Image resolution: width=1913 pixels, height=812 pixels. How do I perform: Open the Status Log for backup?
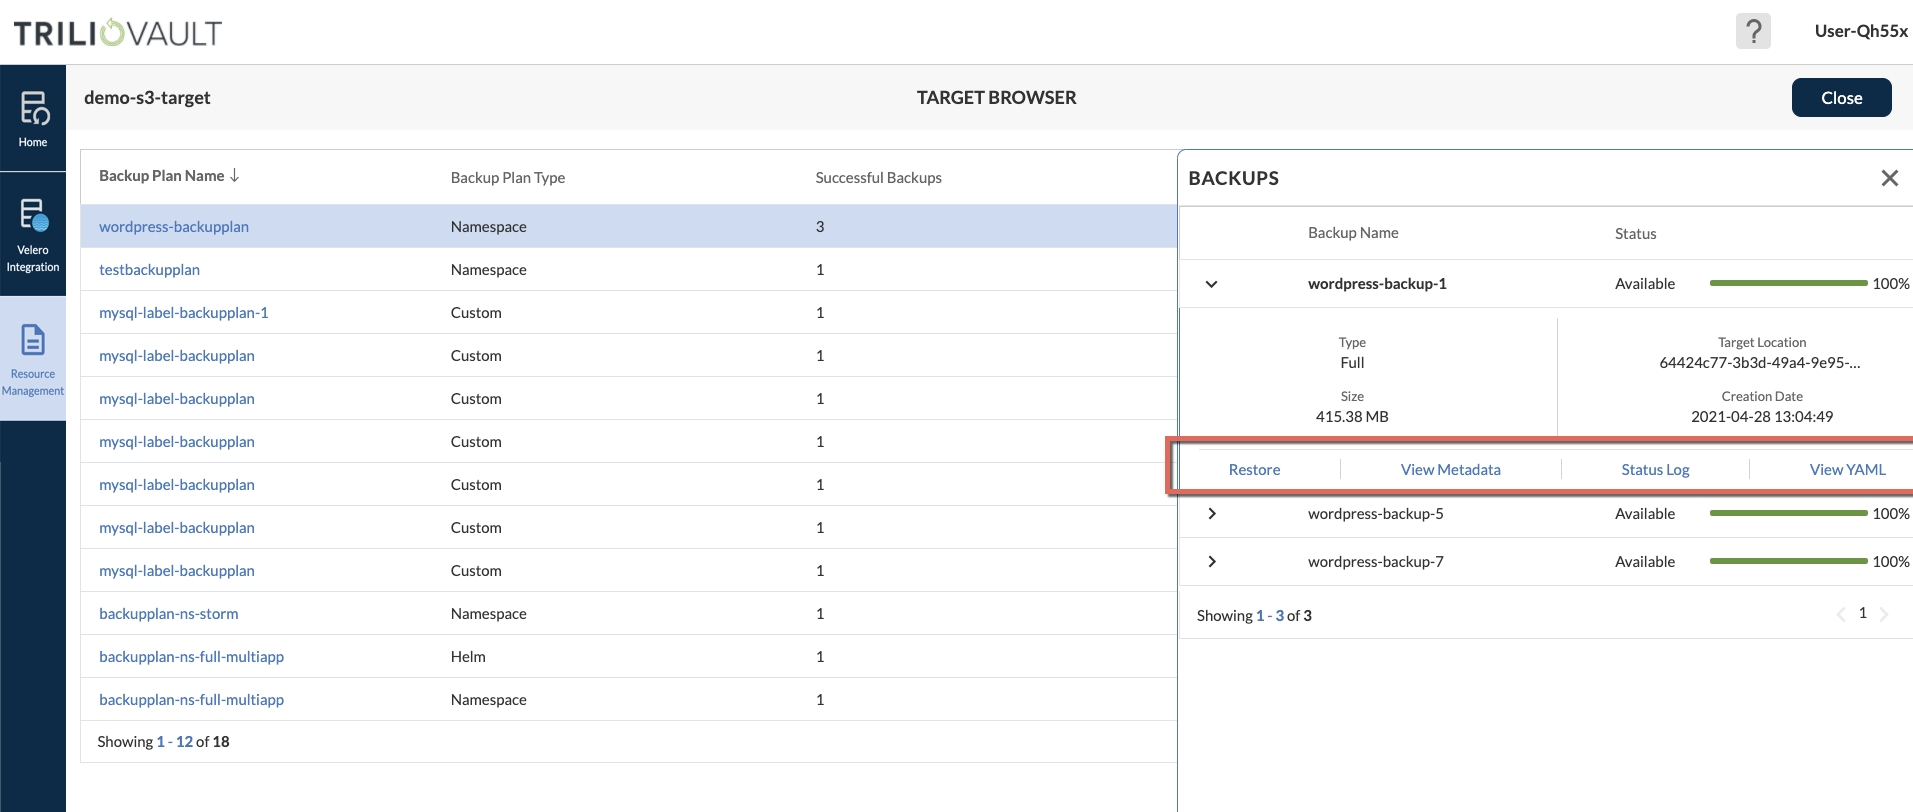tap(1655, 470)
